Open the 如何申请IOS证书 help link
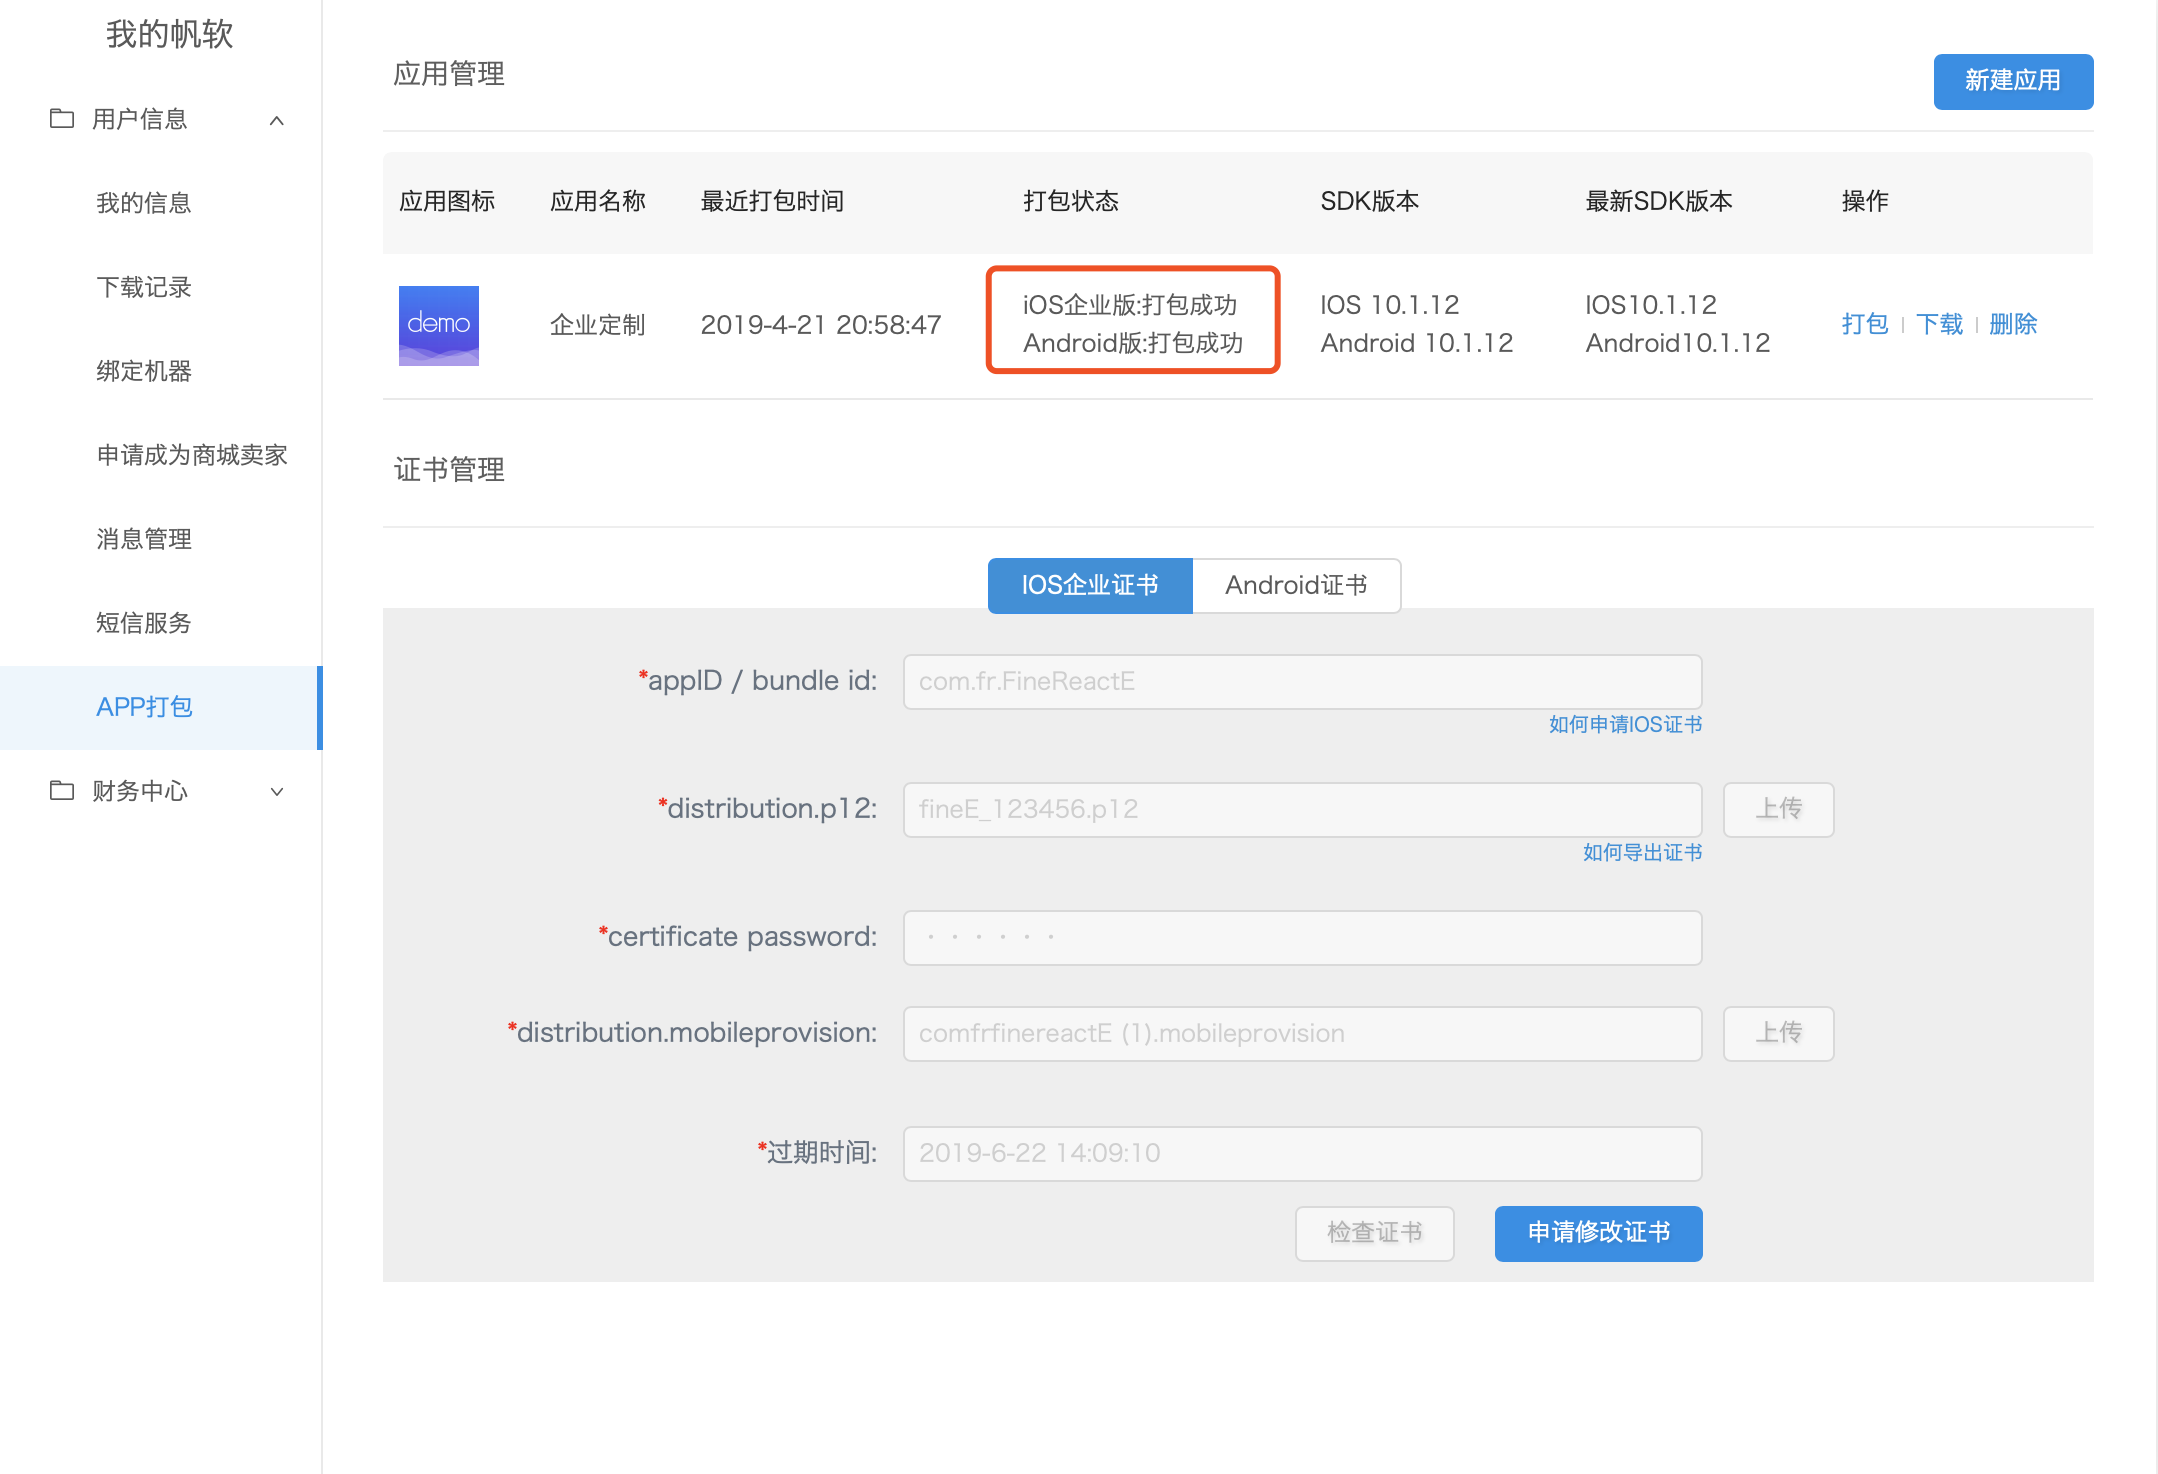Image resolution: width=2158 pixels, height=1474 pixels. (x=1625, y=724)
